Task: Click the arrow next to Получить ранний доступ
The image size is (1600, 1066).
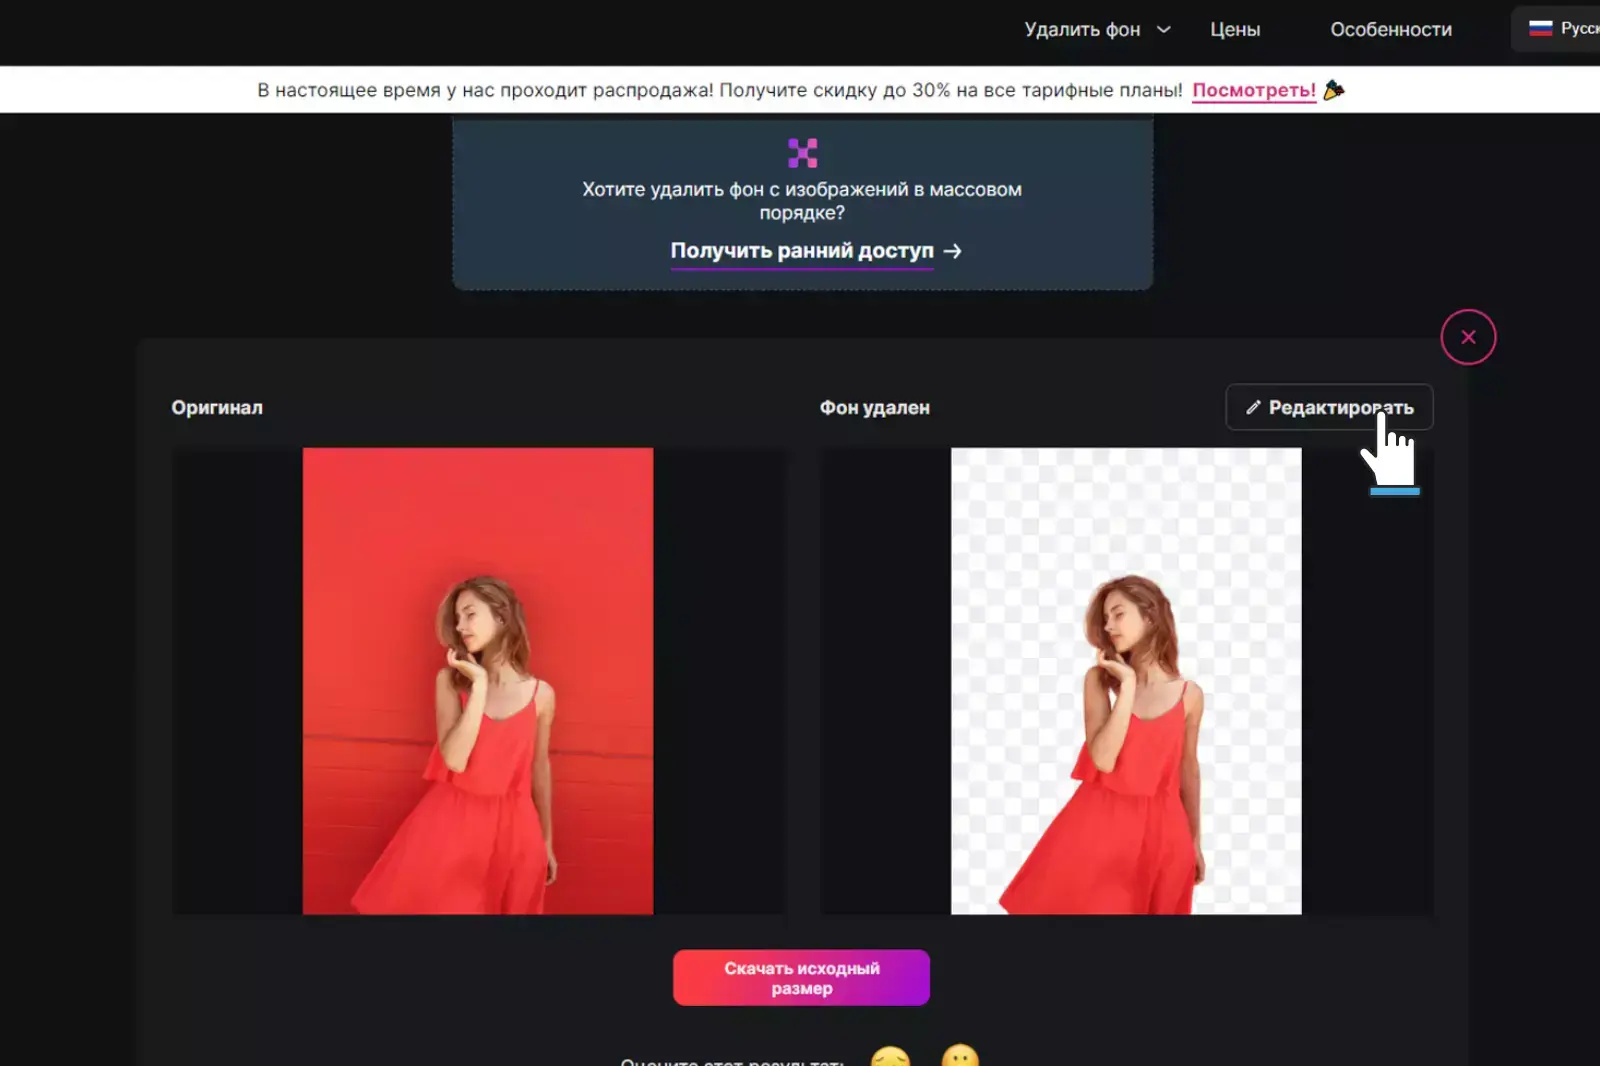Action: (952, 251)
